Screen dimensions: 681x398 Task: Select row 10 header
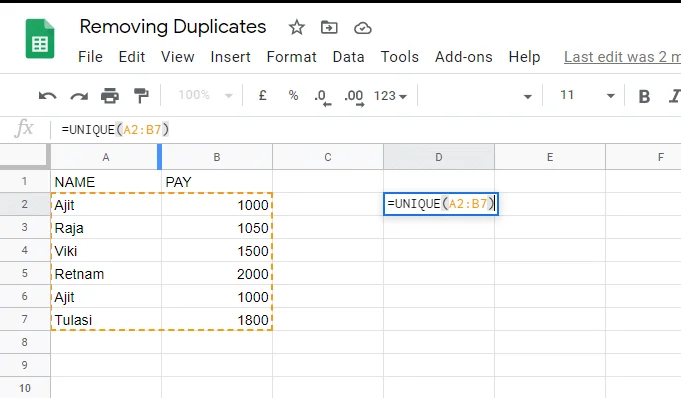coord(25,388)
